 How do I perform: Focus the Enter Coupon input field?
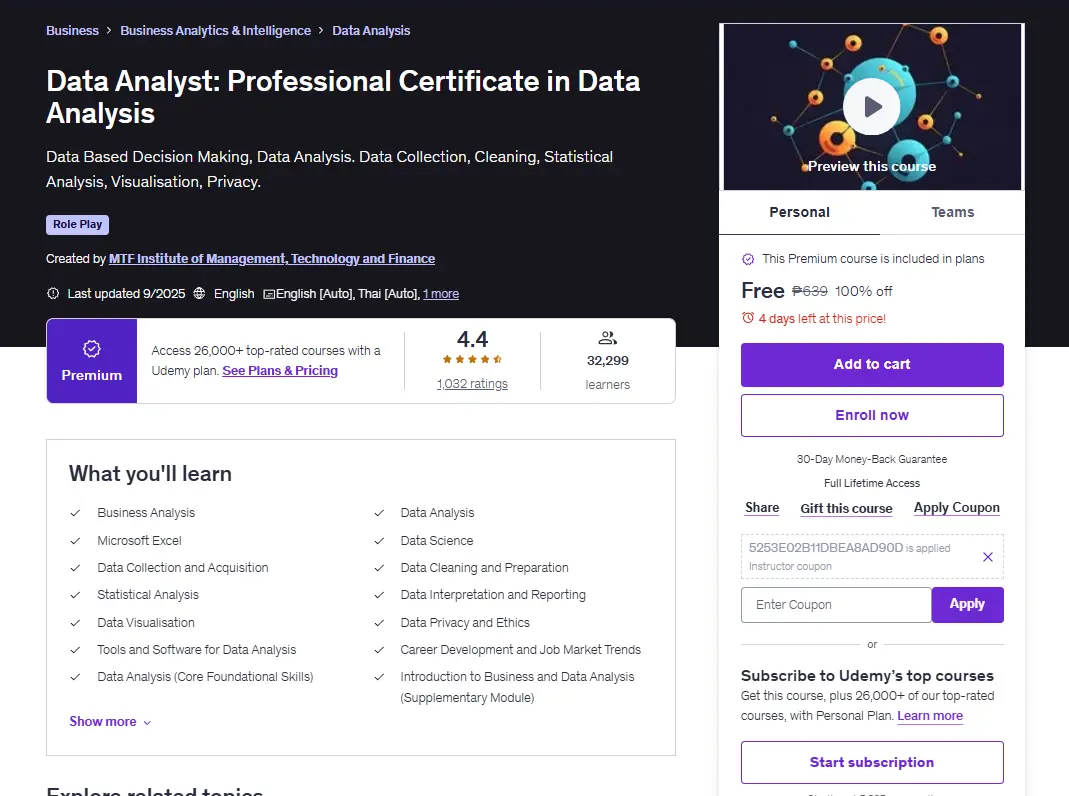tap(836, 604)
